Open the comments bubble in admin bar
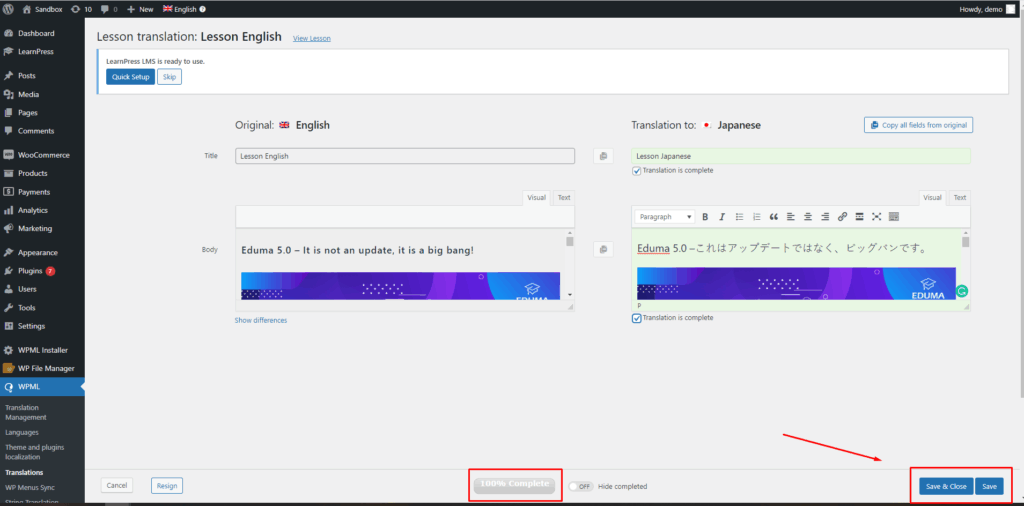 click(109, 9)
